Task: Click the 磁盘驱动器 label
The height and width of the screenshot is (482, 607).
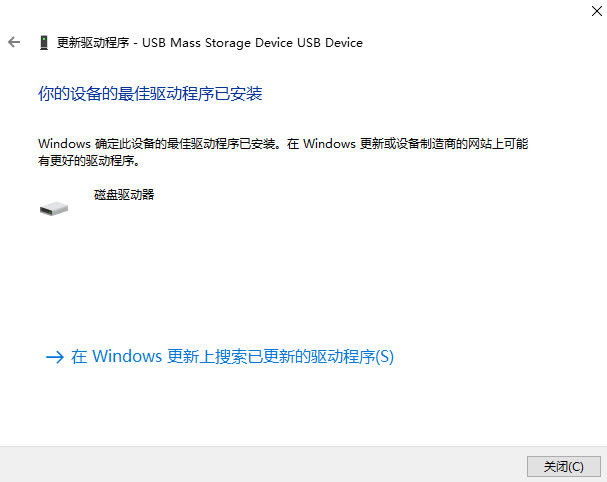Action: 124,194
